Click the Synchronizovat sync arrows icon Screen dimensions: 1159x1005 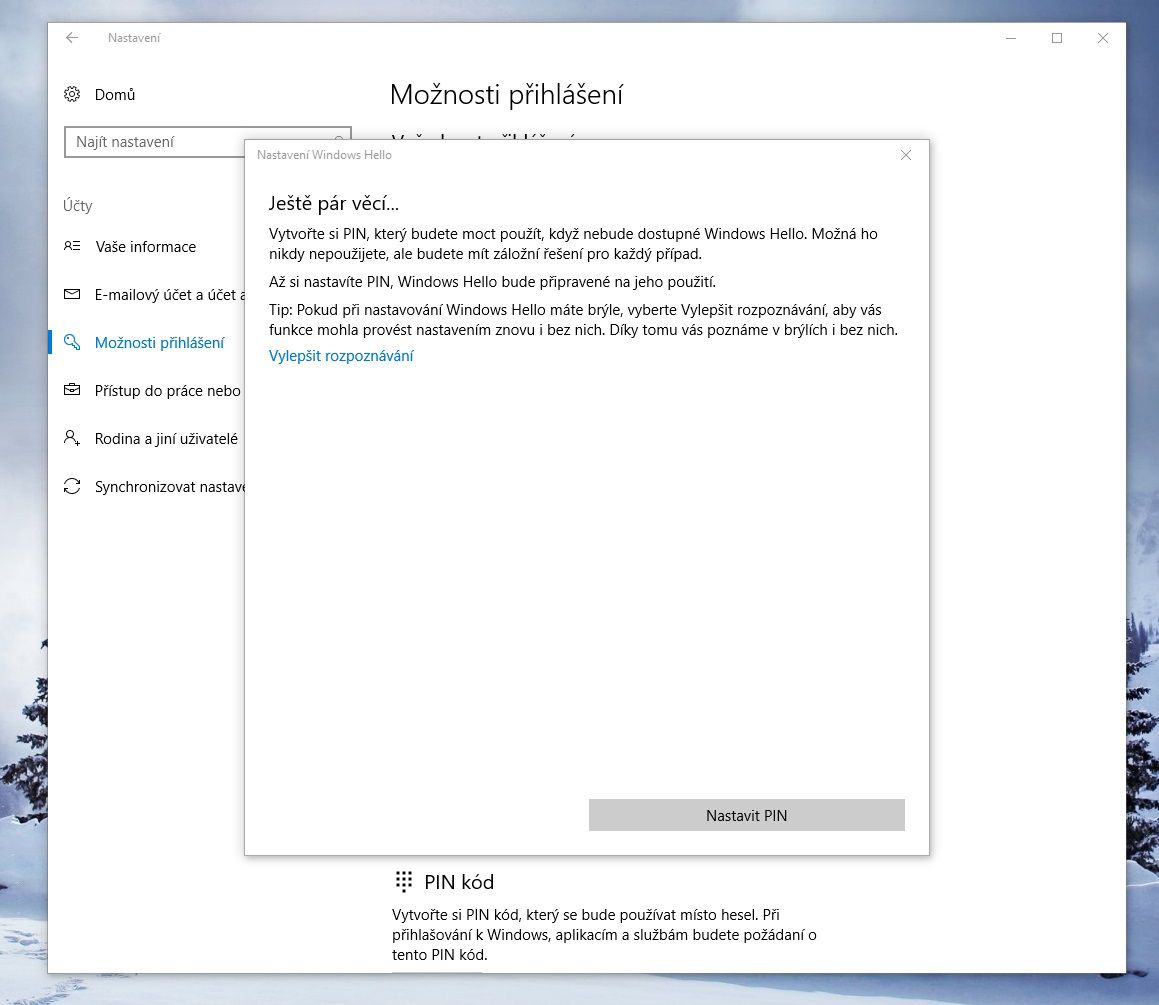coord(72,486)
